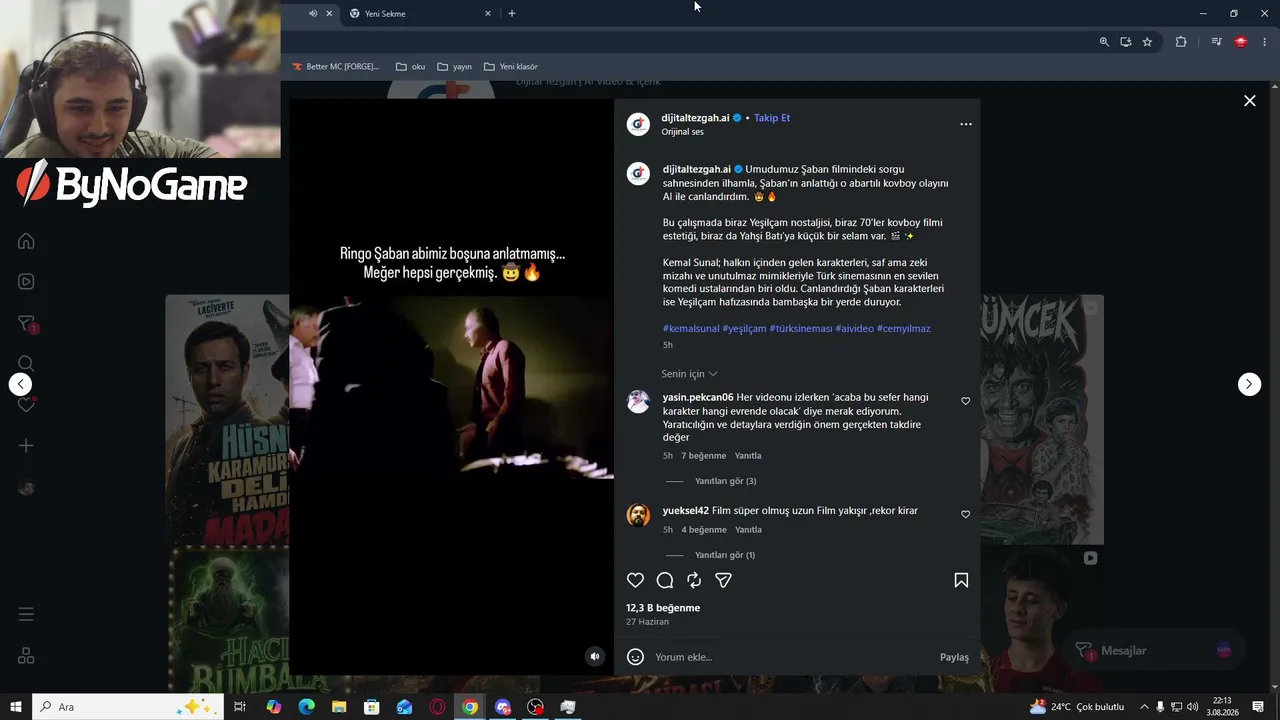Open the Better MC [FORGE] bookmark

[335, 67]
